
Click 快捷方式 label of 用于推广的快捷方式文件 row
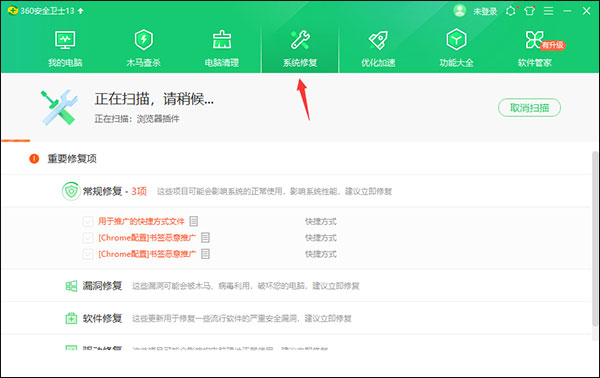[x=321, y=222]
